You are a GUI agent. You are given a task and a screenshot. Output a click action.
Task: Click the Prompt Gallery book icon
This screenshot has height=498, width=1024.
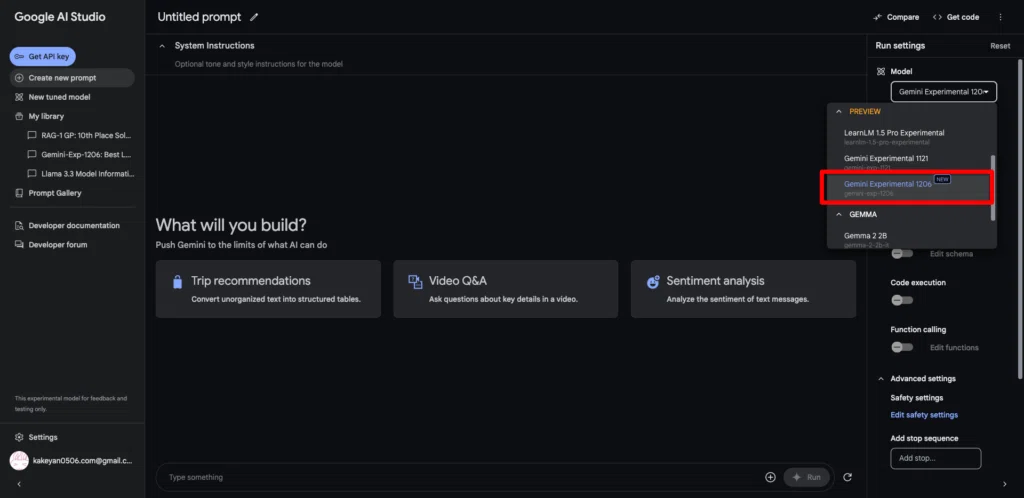19,193
